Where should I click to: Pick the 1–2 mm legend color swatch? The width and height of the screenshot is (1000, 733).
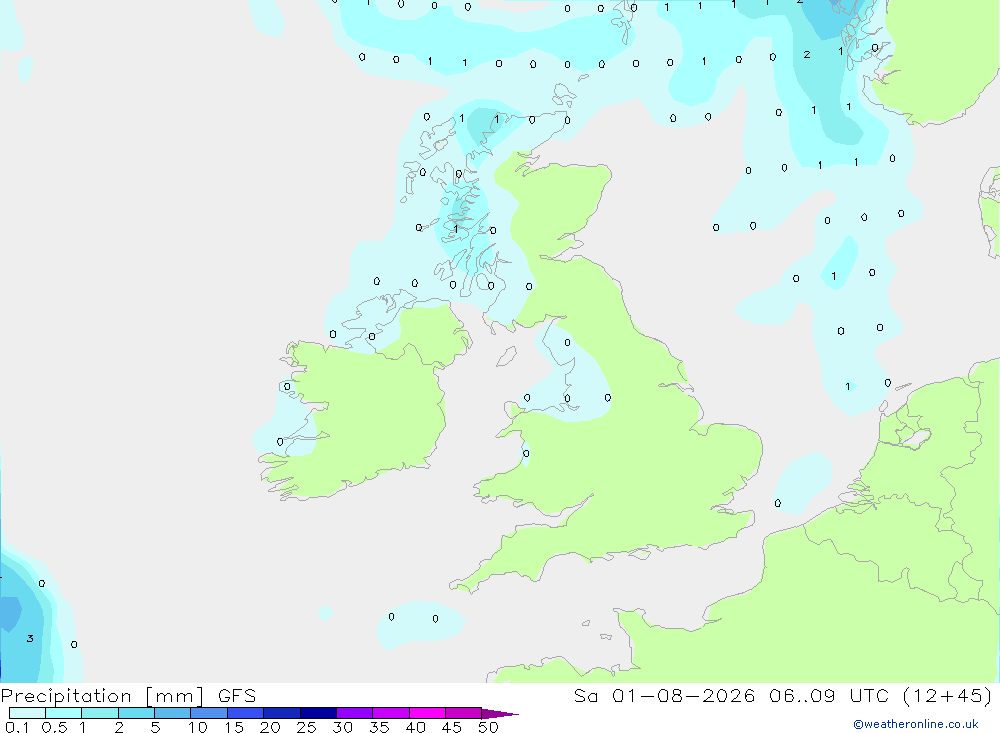tap(100, 713)
